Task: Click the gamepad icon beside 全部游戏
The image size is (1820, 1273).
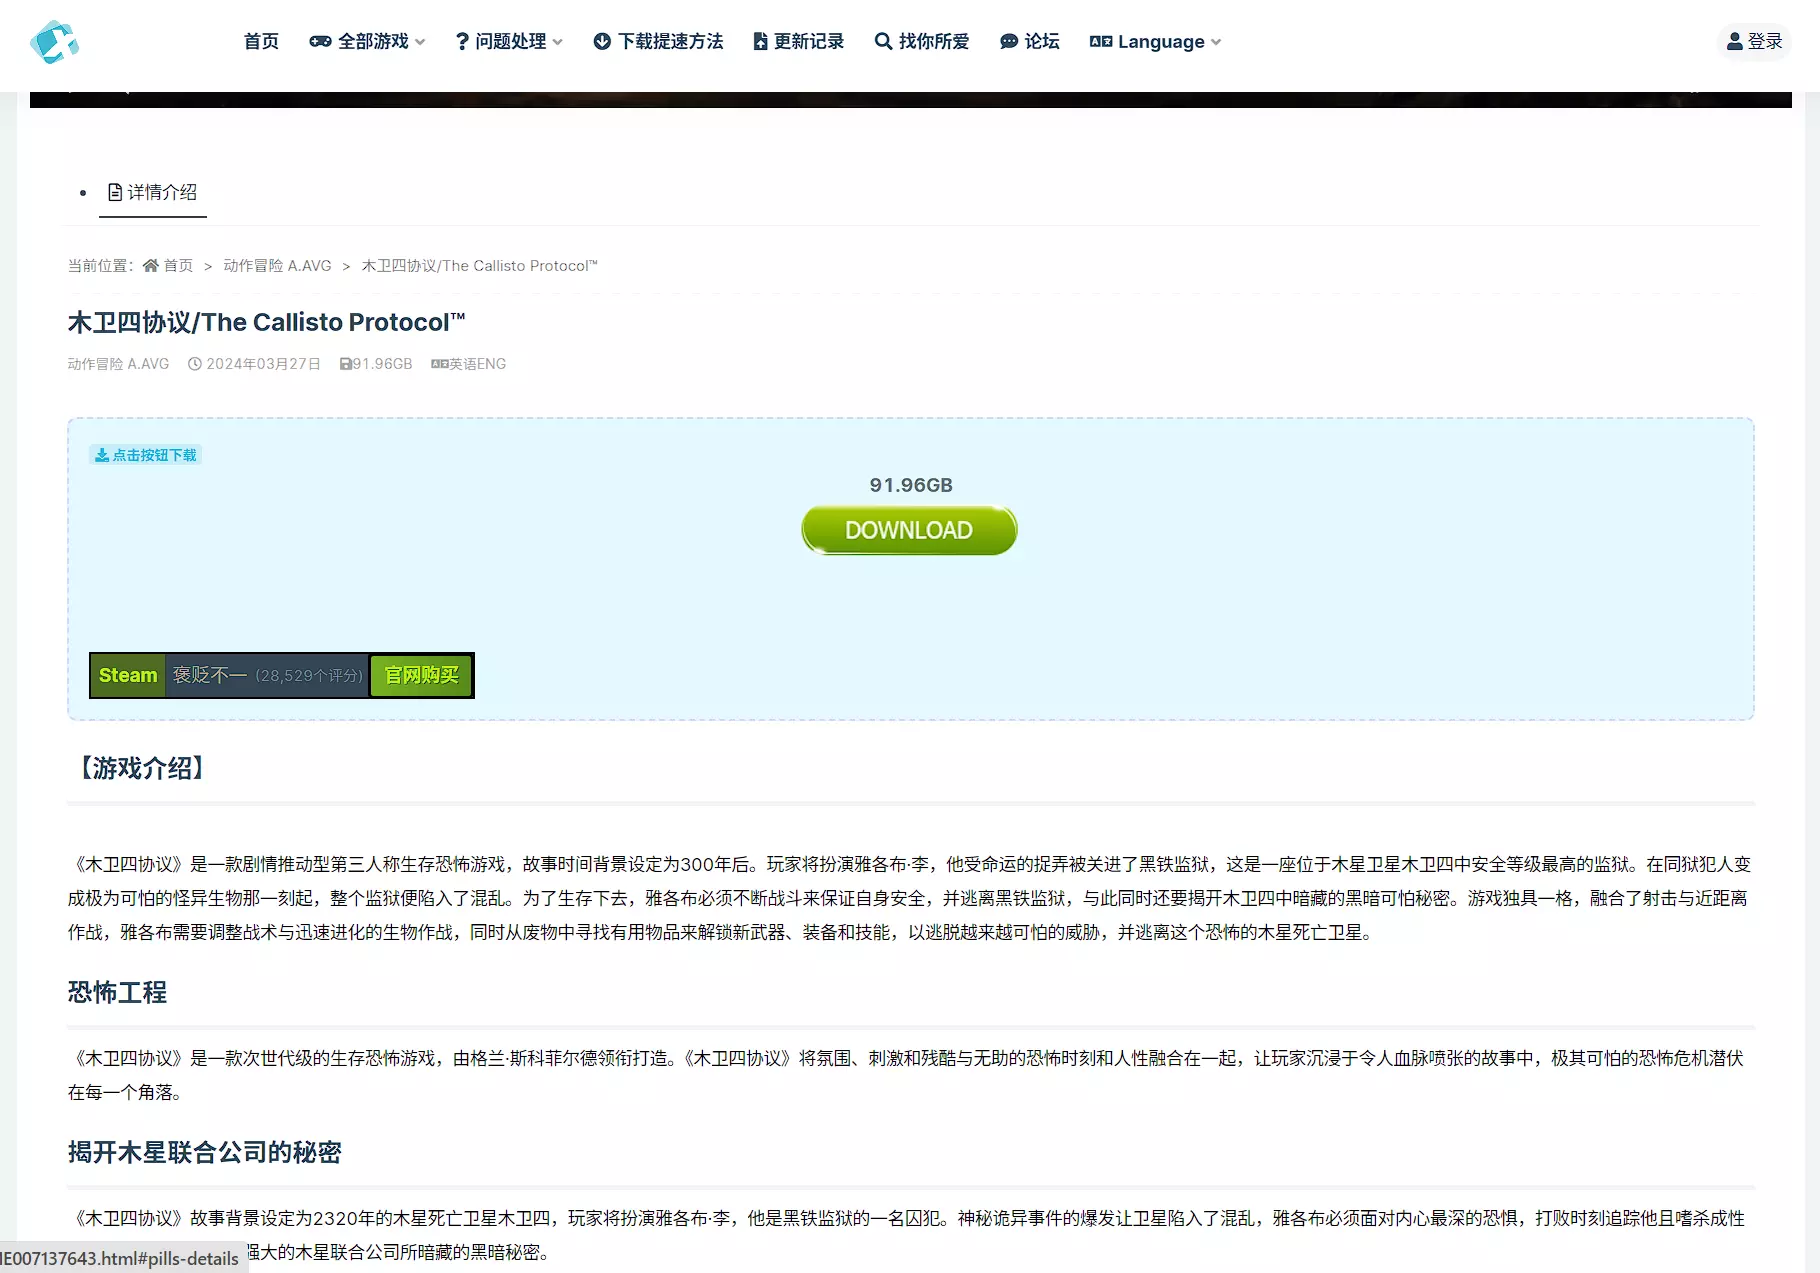Action: [320, 42]
